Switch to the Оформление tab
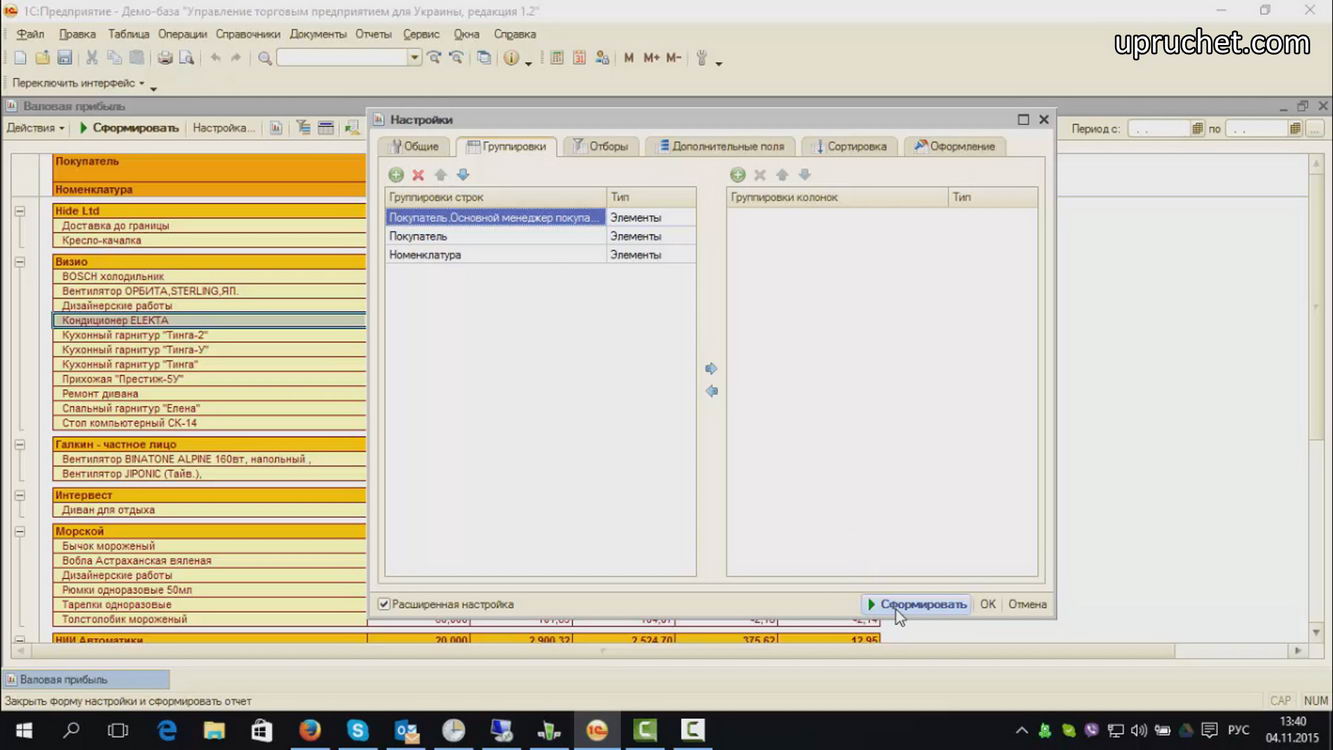This screenshot has width=1333, height=750. click(x=954, y=146)
